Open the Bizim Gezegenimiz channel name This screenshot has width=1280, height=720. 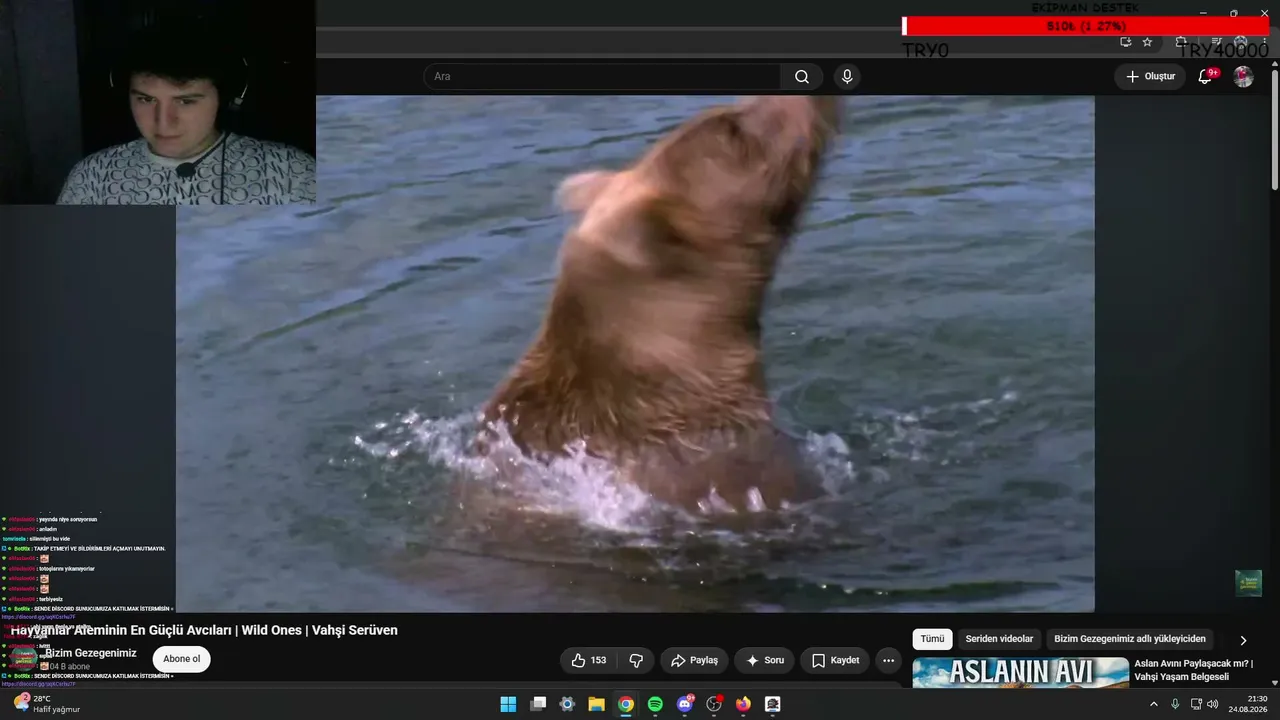point(91,653)
